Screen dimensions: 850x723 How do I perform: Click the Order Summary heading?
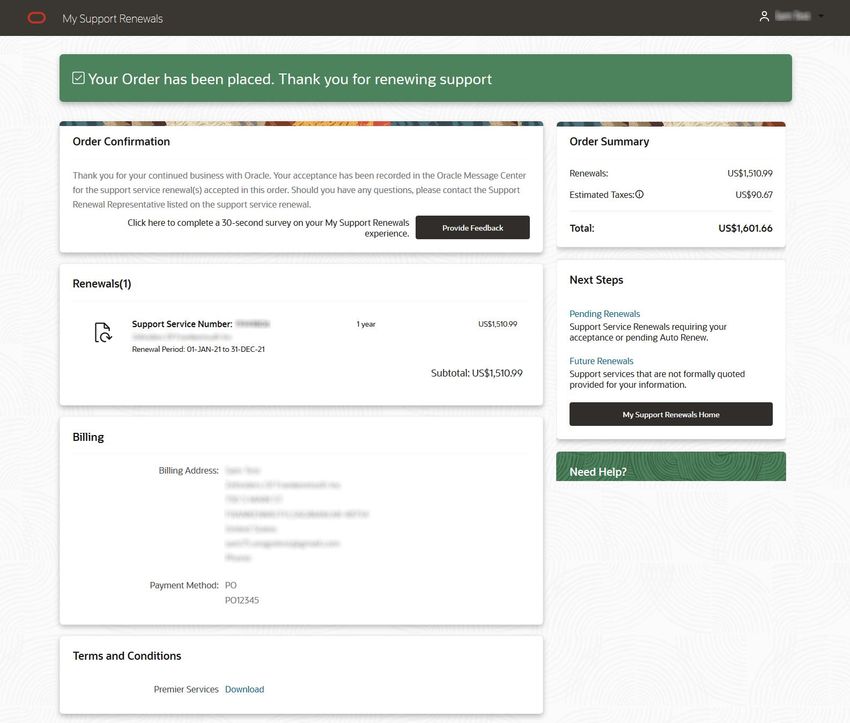pyautogui.click(x=609, y=141)
